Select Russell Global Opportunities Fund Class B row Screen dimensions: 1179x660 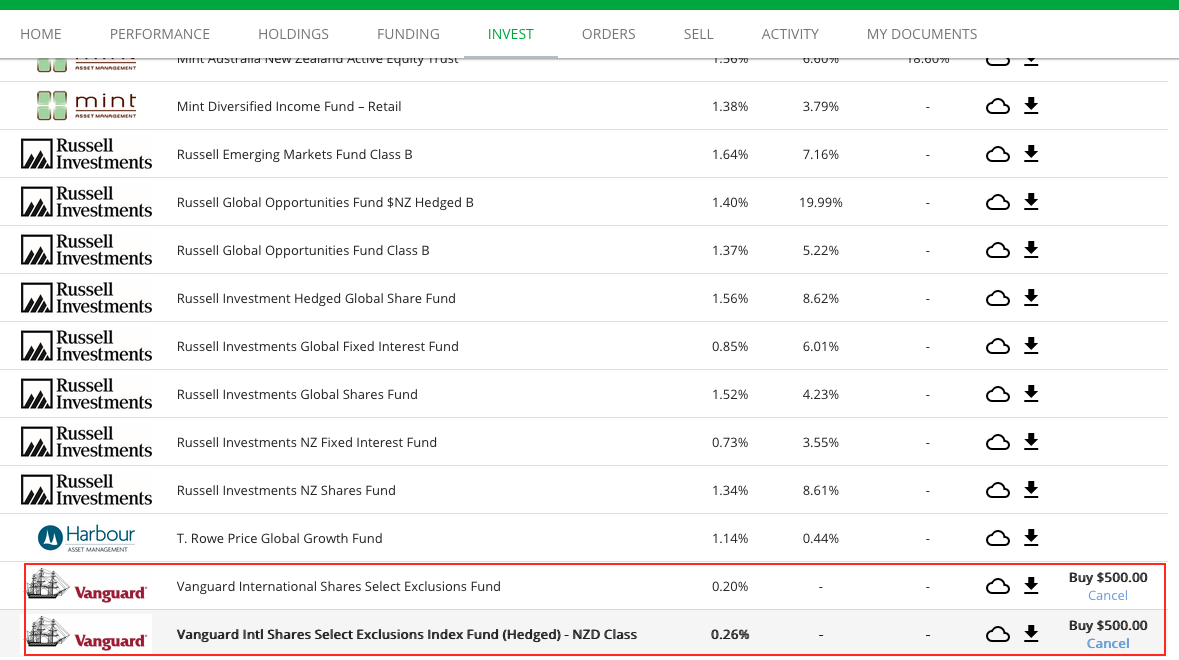(303, 250)
